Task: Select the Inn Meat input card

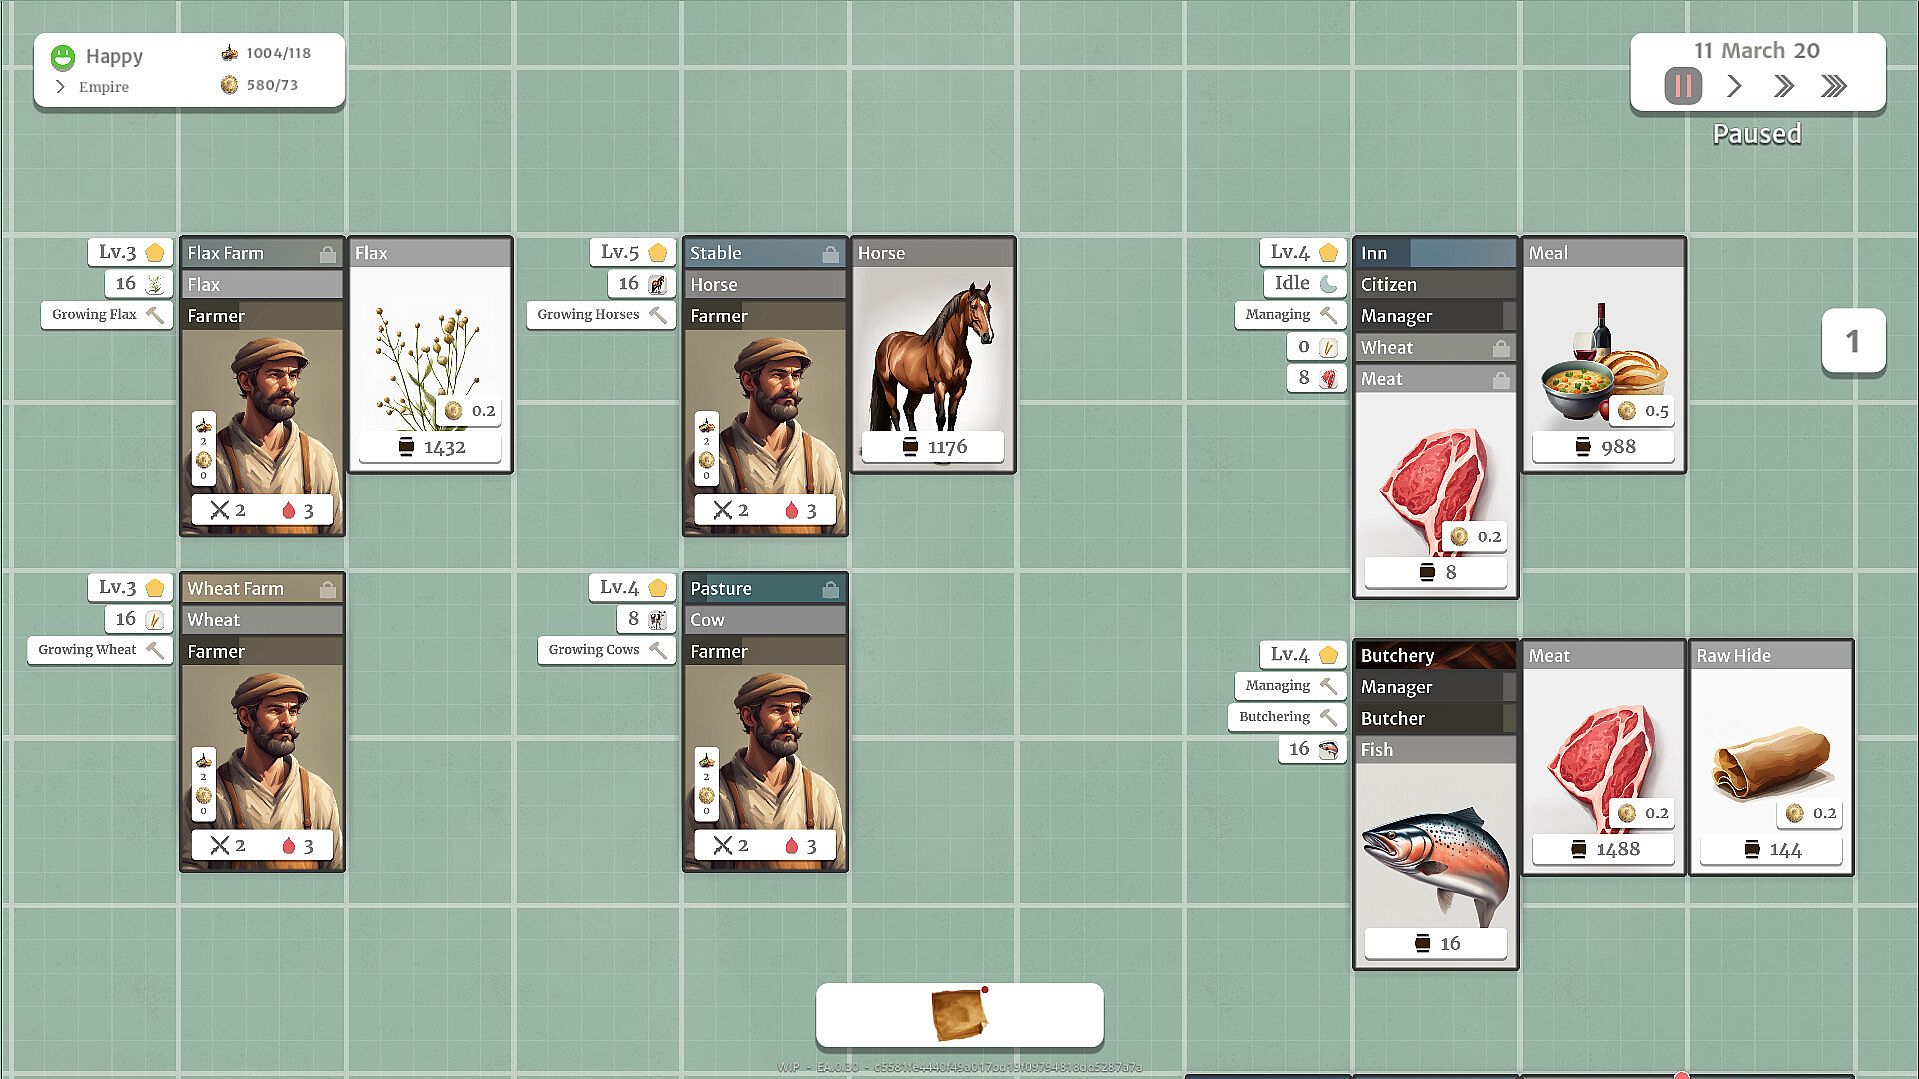Action: (x=1436, y=481)
